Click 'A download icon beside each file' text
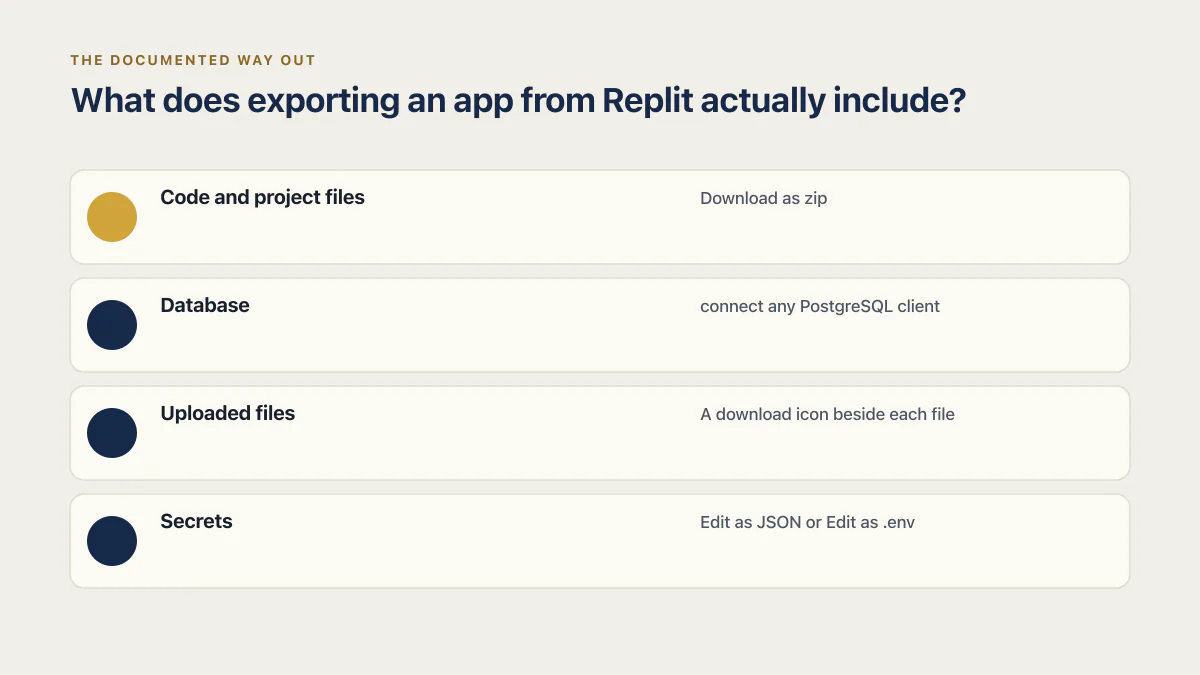This screenshot has height=675, width=1200. pos(827,414)
